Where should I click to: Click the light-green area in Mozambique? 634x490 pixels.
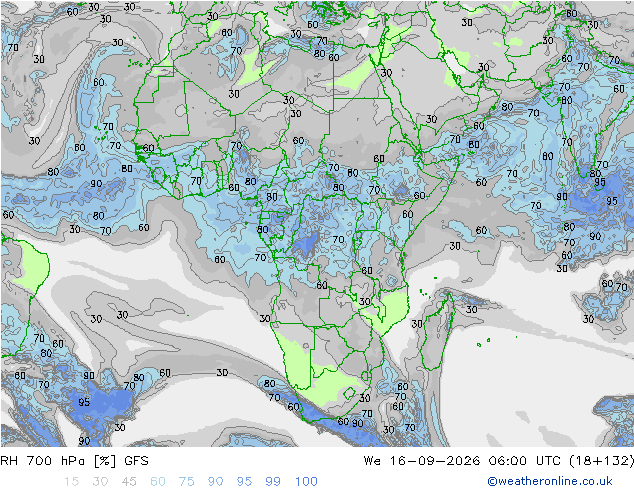click(x=390, y=309)
